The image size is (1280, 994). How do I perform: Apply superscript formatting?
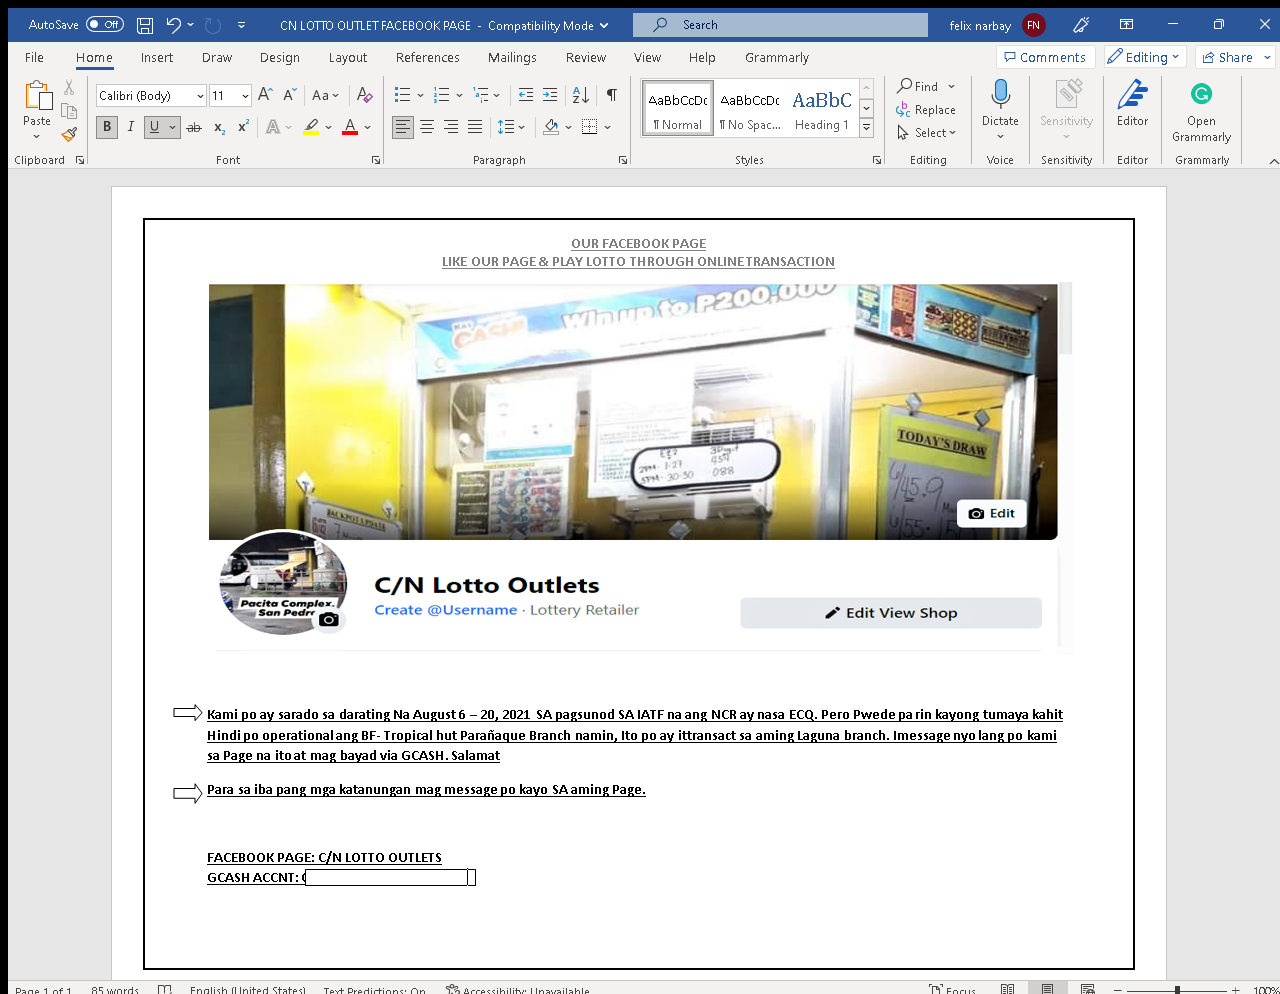click(243, 127)
